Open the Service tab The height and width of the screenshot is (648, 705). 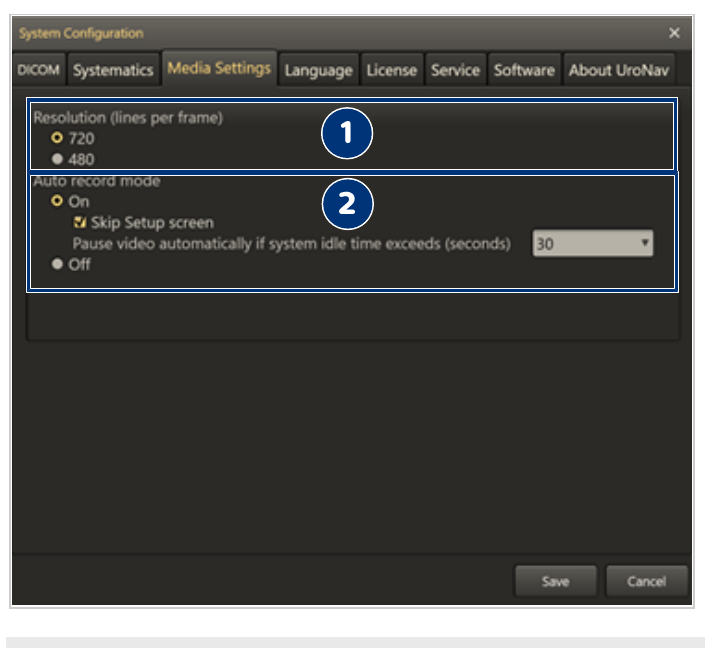pyautogui.click(x=455, y=70)
